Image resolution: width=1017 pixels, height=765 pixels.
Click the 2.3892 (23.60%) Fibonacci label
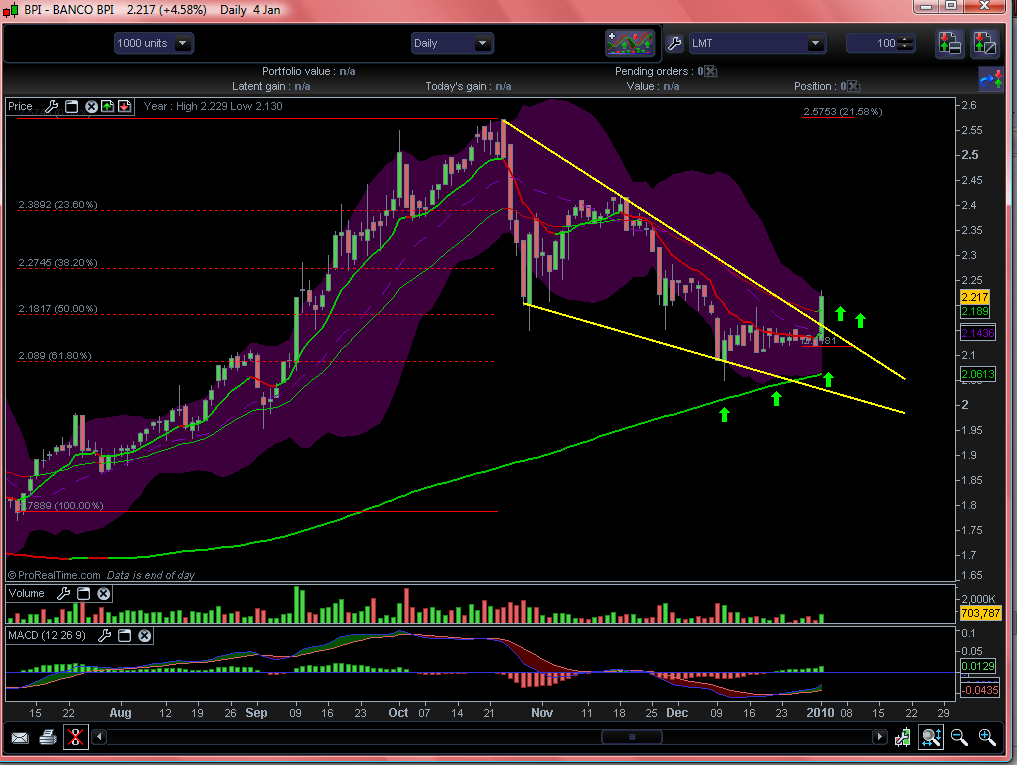(x=58, y=205)
